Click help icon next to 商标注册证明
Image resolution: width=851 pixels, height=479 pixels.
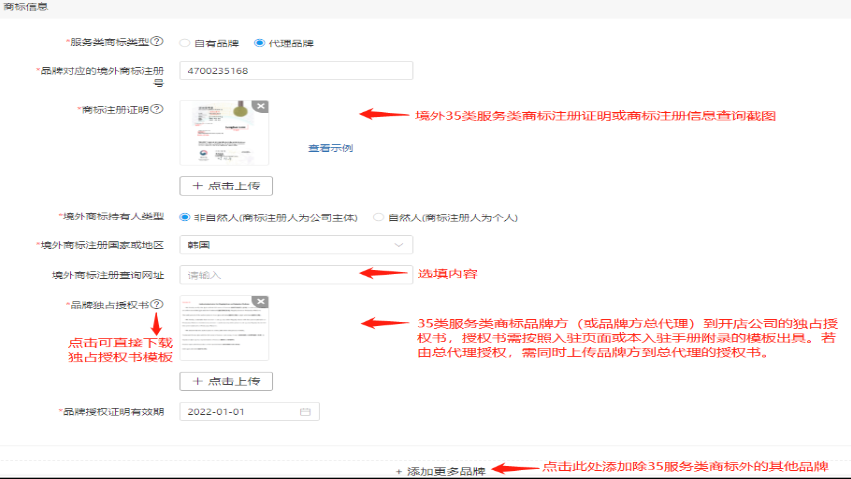(x=157, y=108)
